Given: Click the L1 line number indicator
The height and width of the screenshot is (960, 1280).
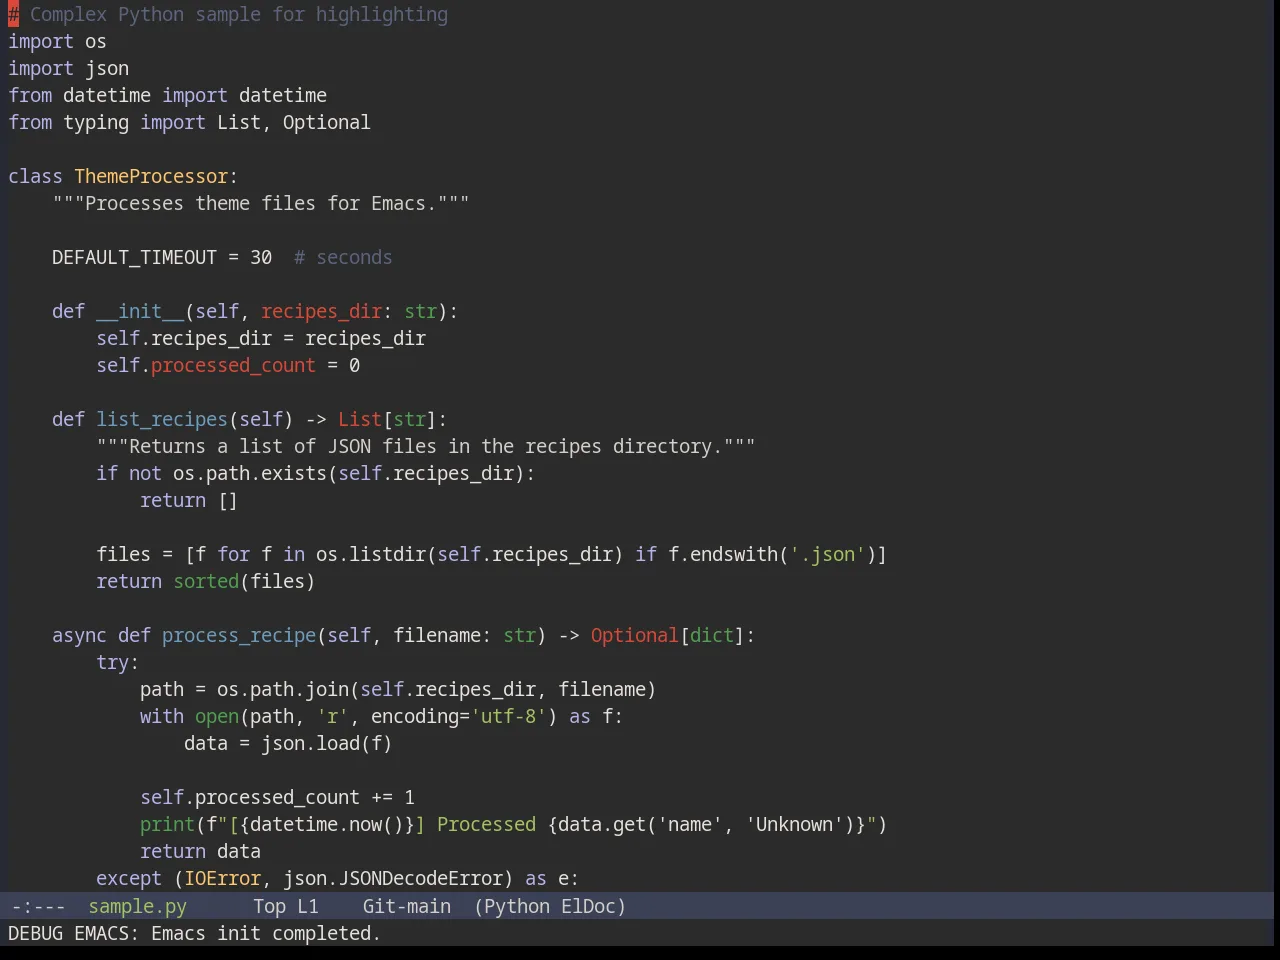Looking at the screenshot, I should tap(308, 906).
